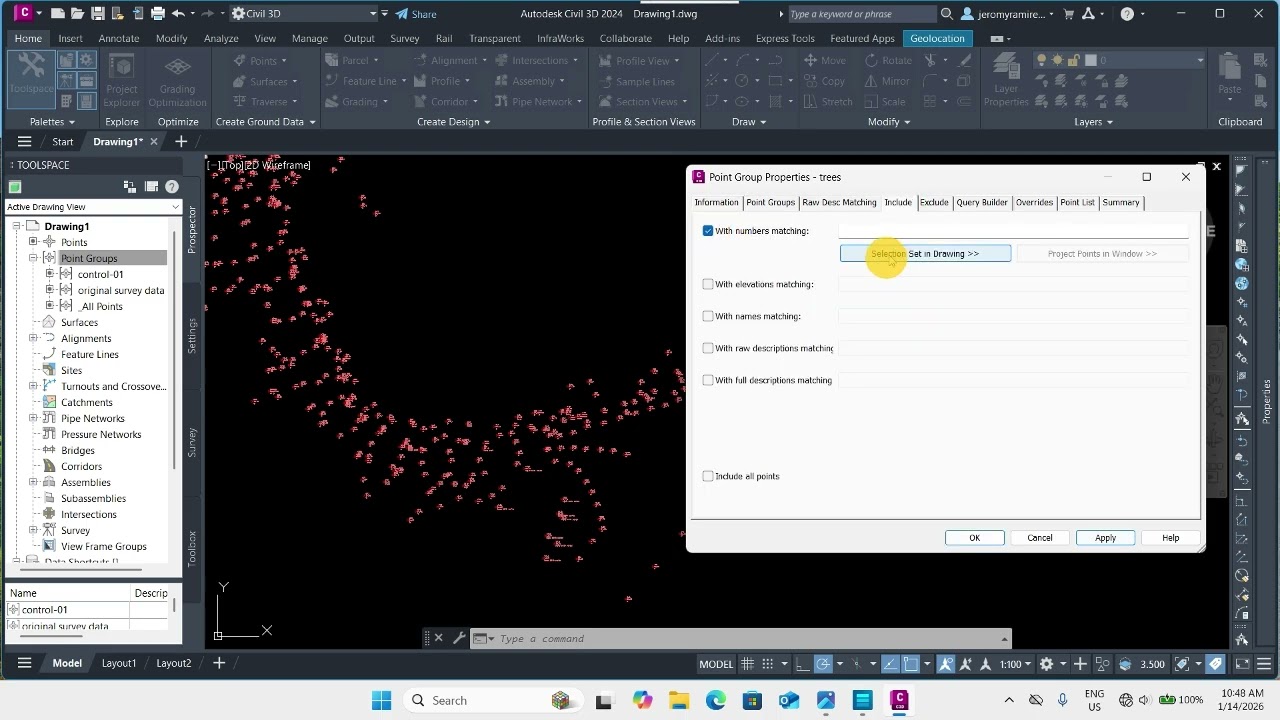
Task: Toggle MODEL space status bar button
Action: pos(716,664)
